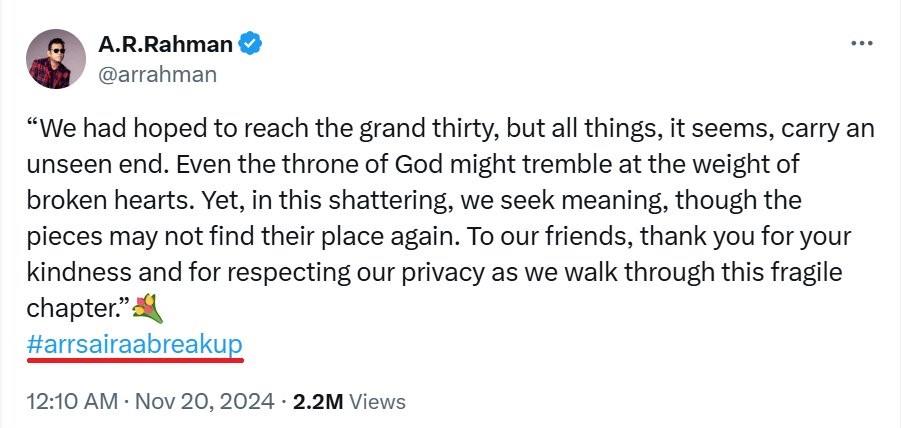Image resolution: width=901 pixels, height=428 pixels.
Task: Click the line beginning "broken hearts. Yet"
Action: 414,201
